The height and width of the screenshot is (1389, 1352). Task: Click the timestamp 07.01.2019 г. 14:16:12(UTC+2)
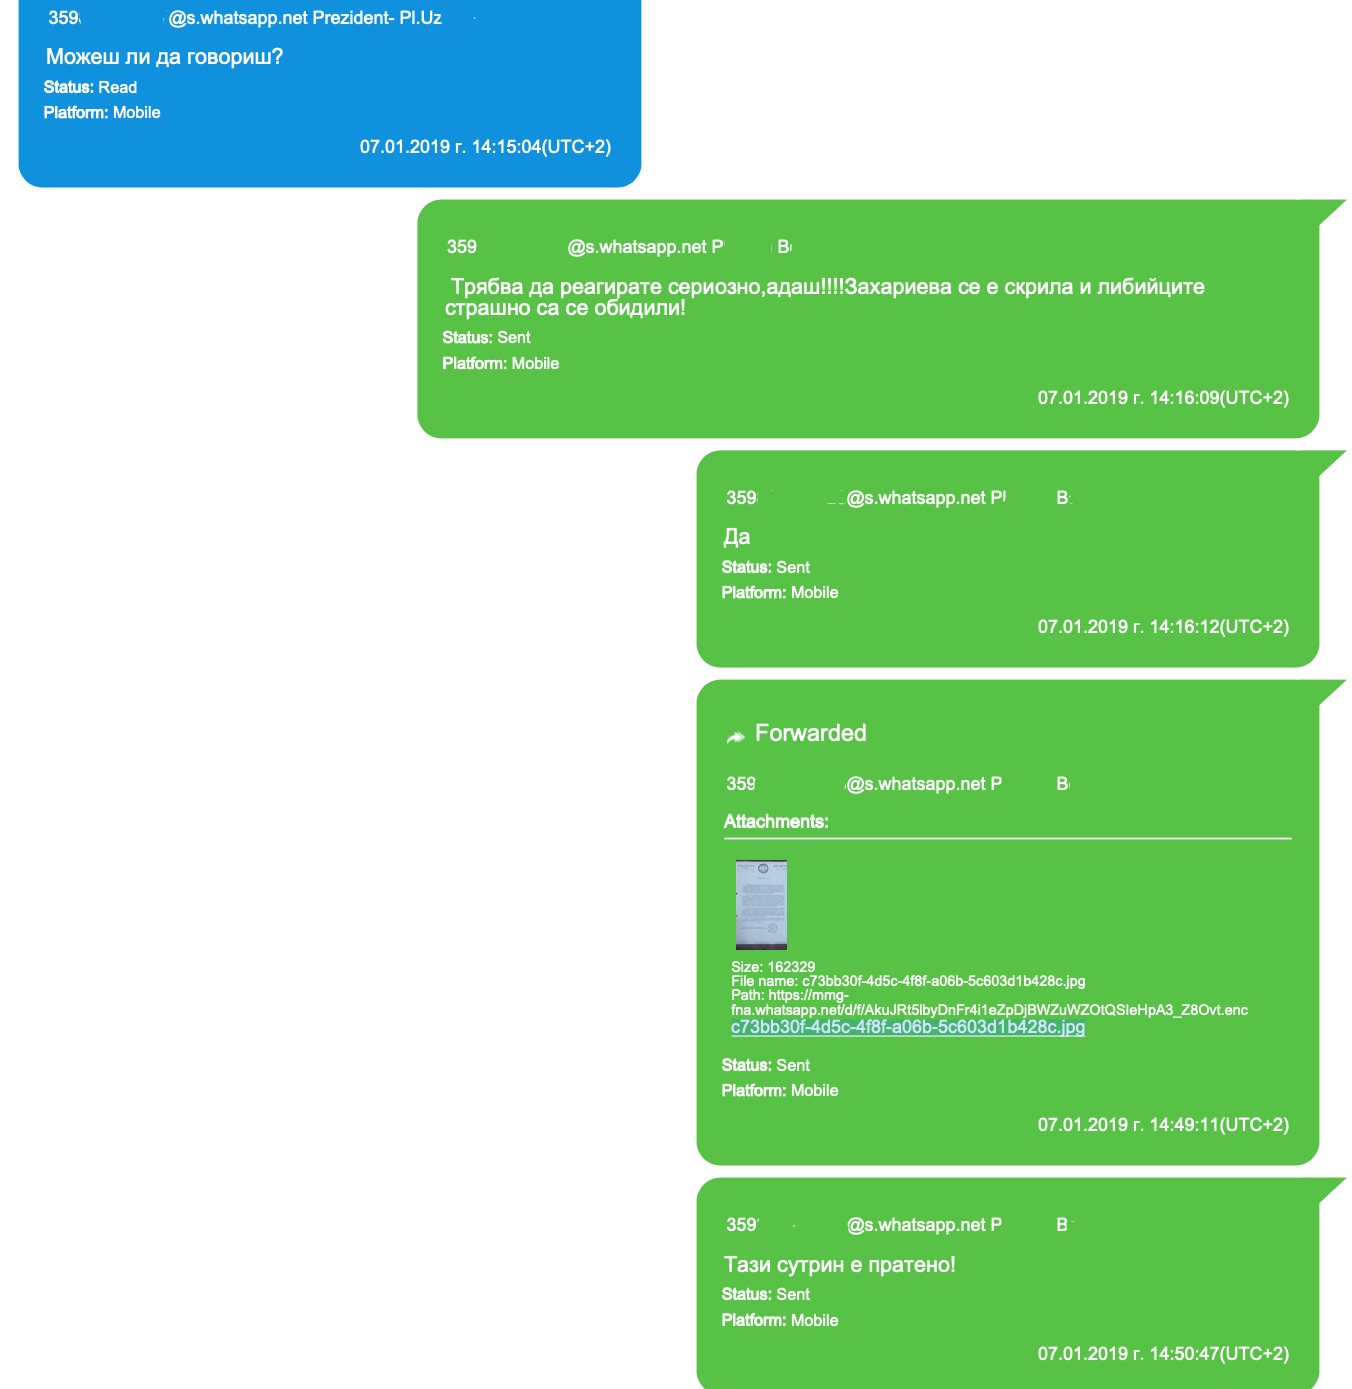[1163, 627]
